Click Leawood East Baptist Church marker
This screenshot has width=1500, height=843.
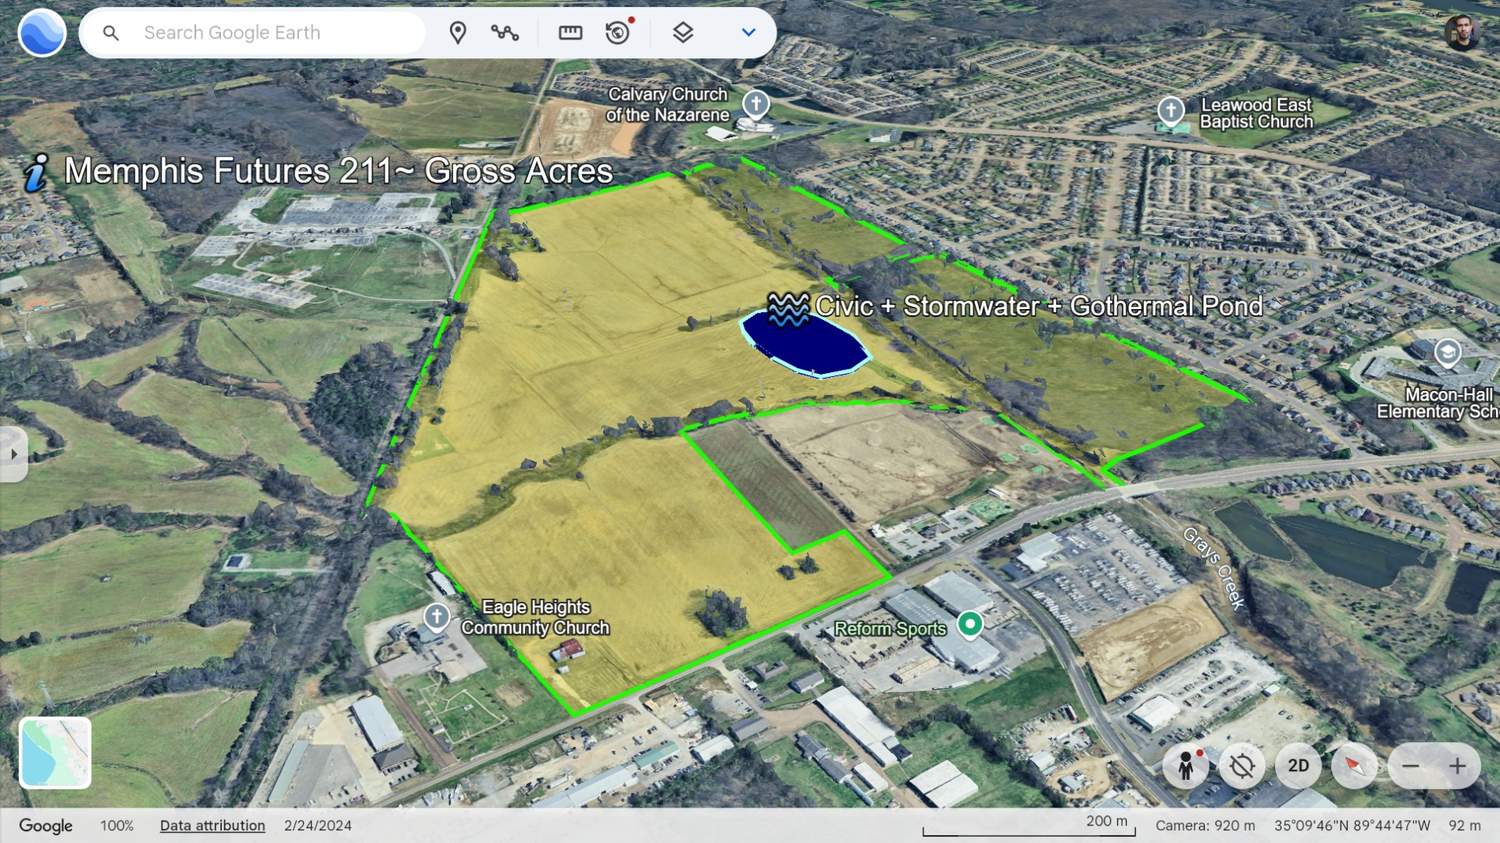click(x=1171, y=110)
